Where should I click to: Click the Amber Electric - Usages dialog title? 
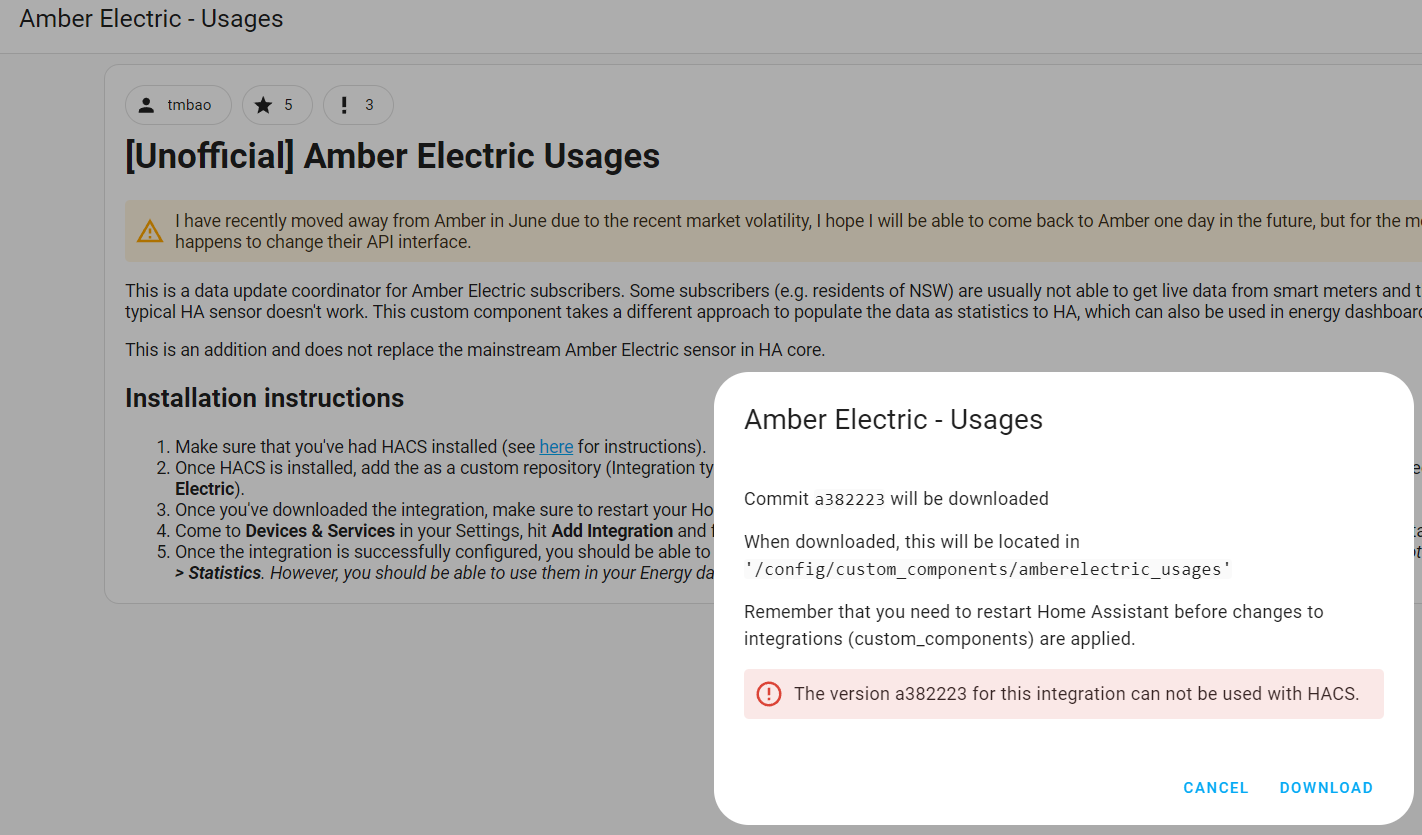click(894, 420)
